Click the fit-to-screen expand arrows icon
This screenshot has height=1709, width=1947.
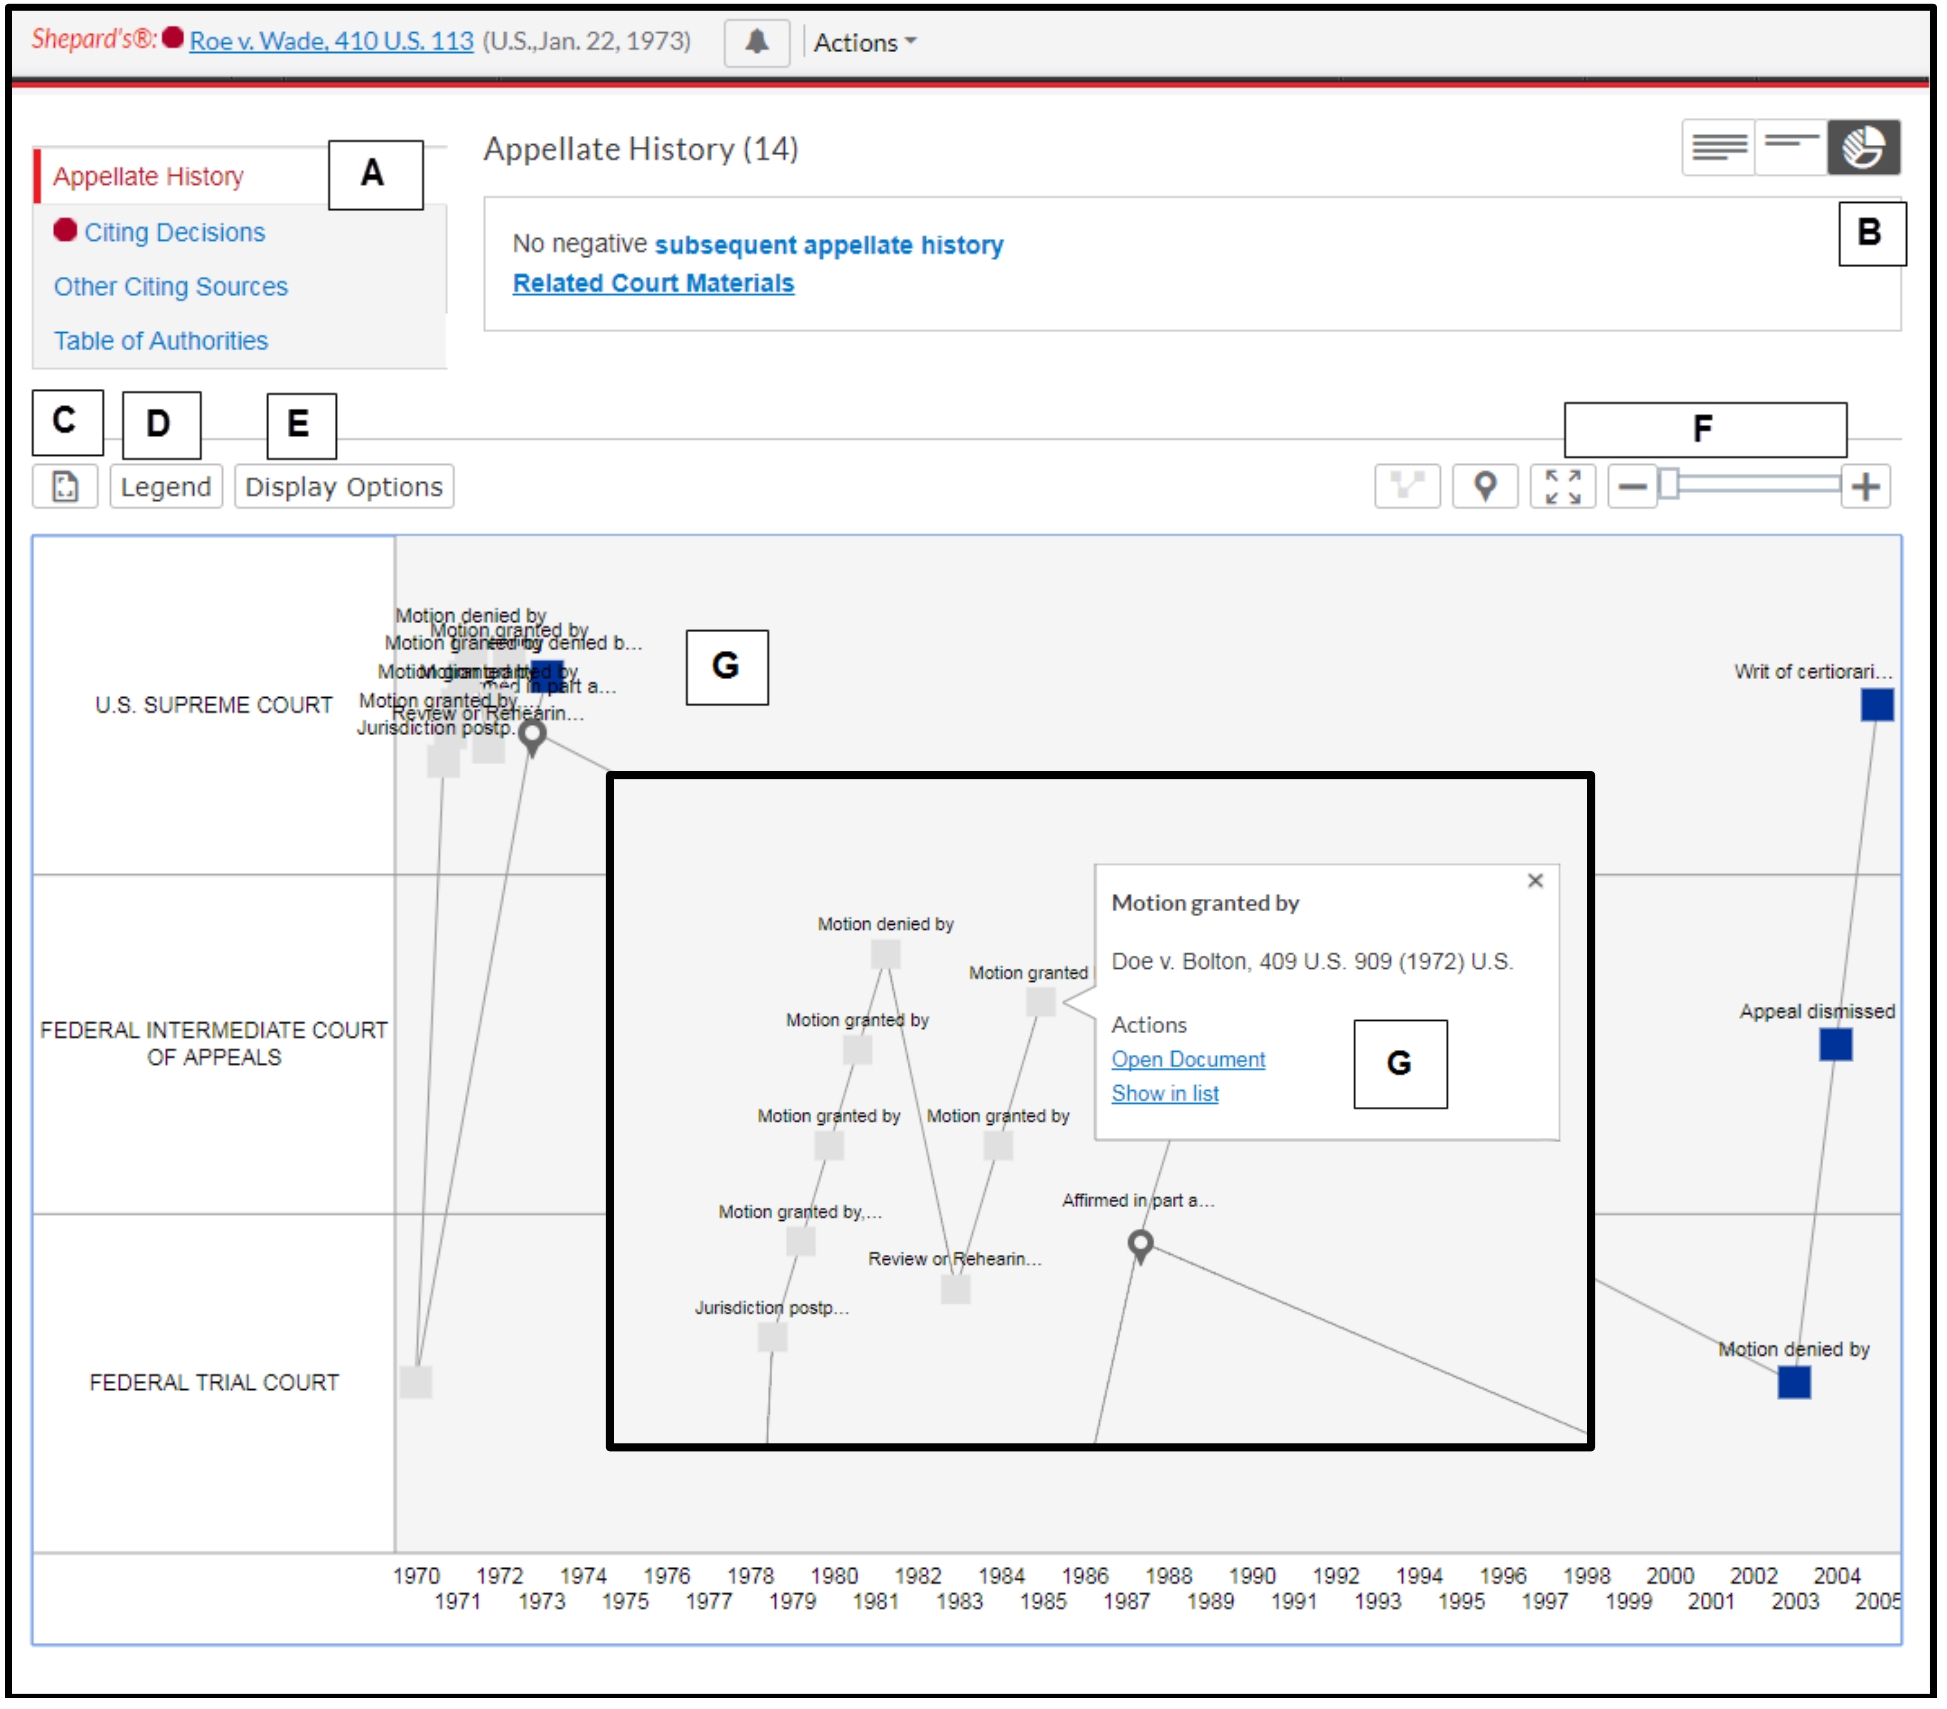1562,487
